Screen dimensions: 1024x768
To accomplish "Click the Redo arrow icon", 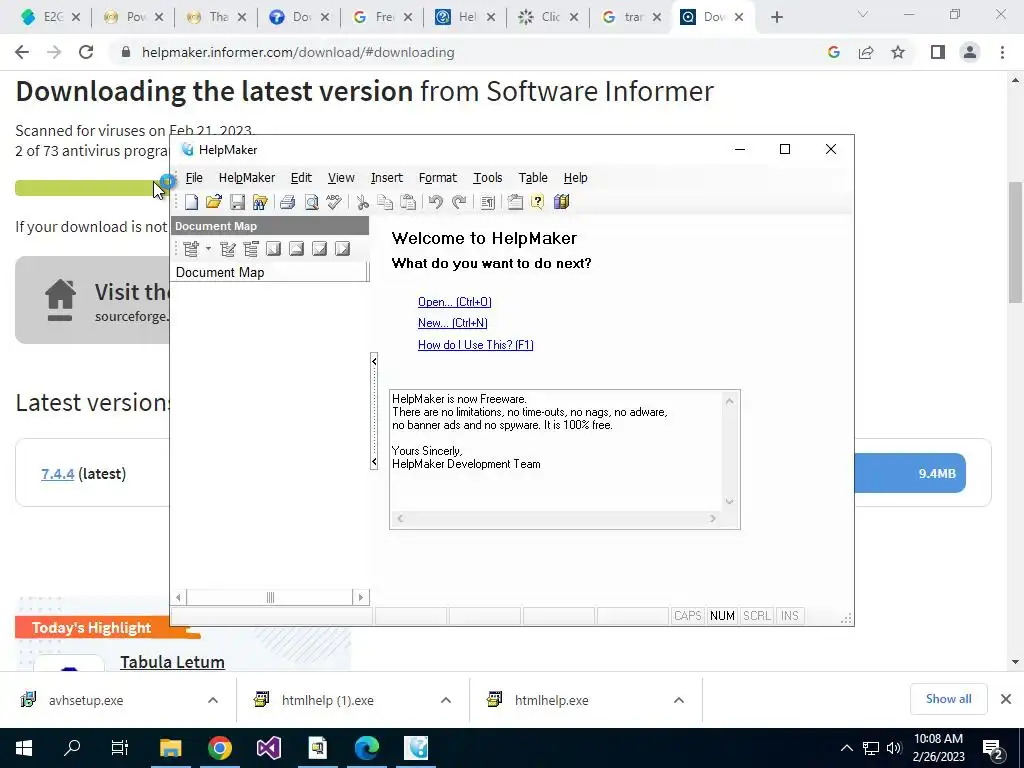I will click(459, 202).
